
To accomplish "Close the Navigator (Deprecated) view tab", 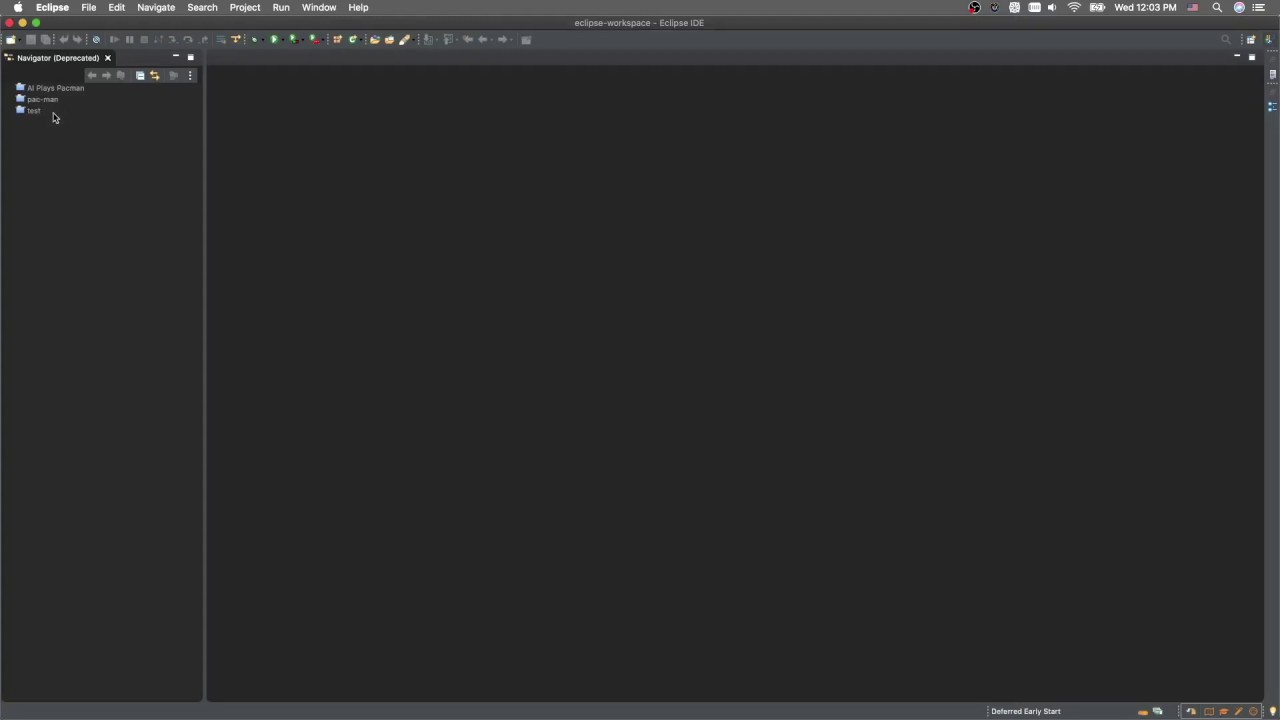I will coord(108,58).
